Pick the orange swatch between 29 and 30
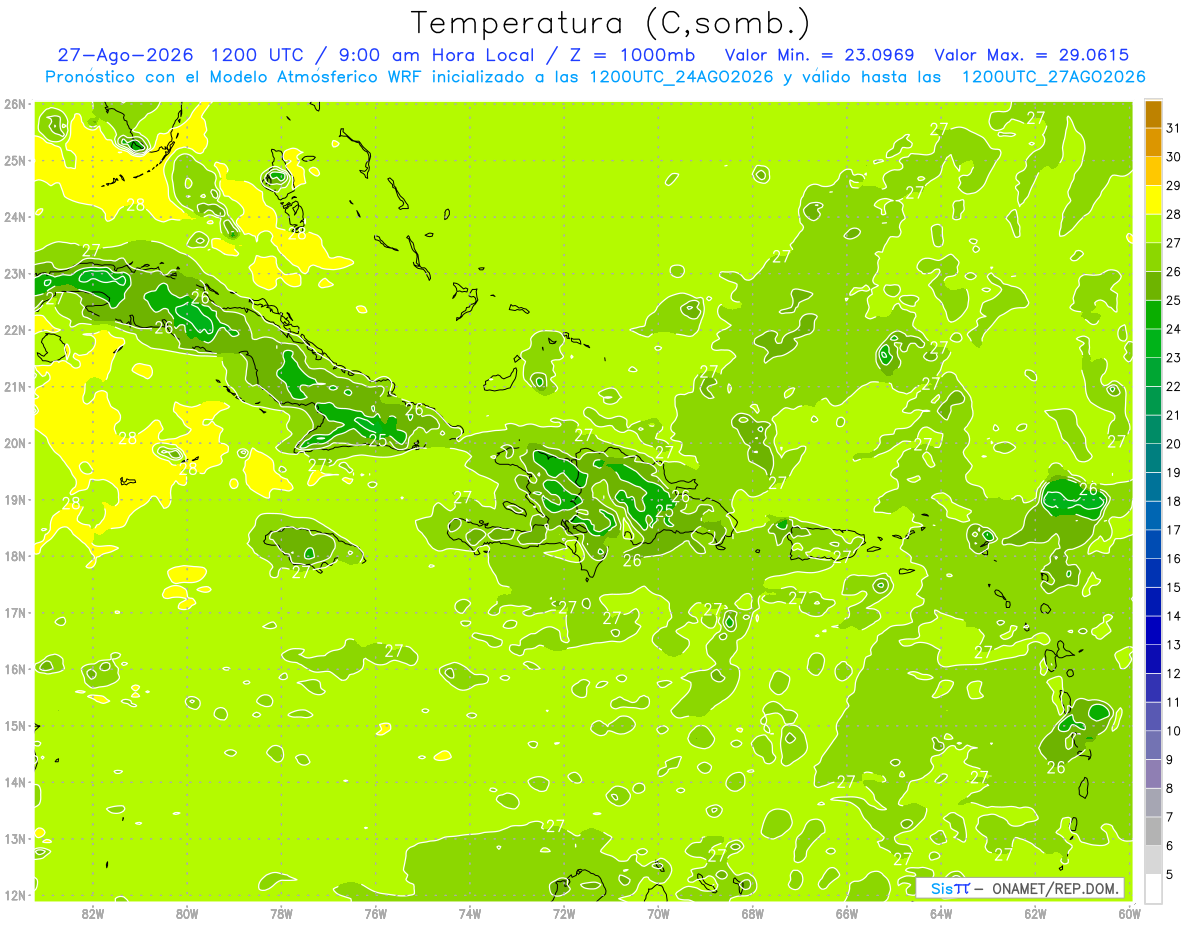Image resolution: width=1200 pixels, height=927 pixels. tap(1153, 171)
